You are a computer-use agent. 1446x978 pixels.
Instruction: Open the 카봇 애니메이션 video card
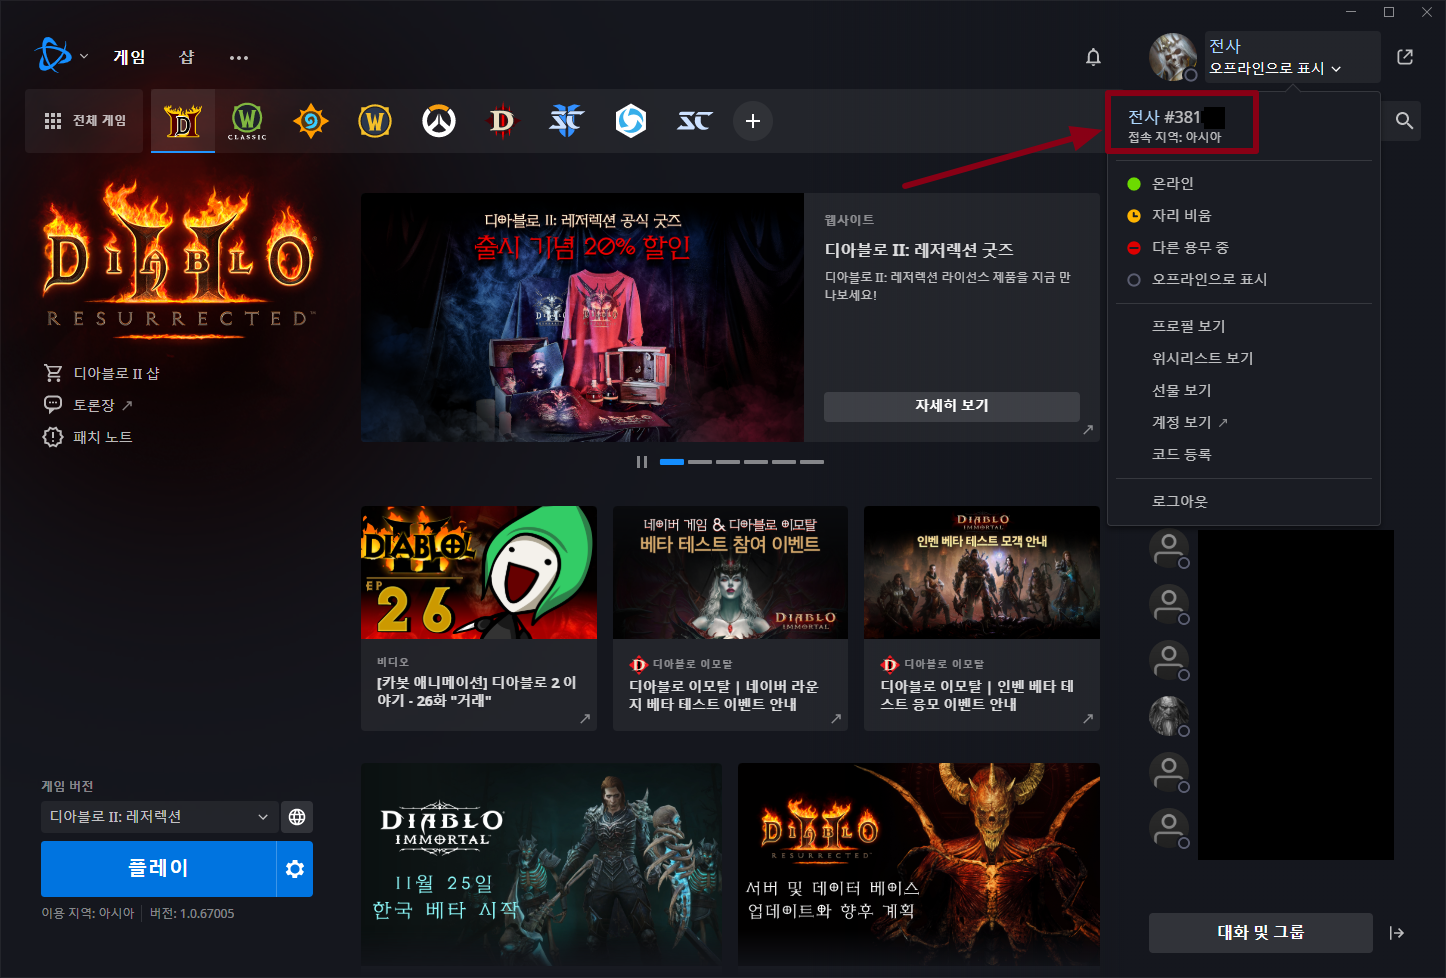479,618
